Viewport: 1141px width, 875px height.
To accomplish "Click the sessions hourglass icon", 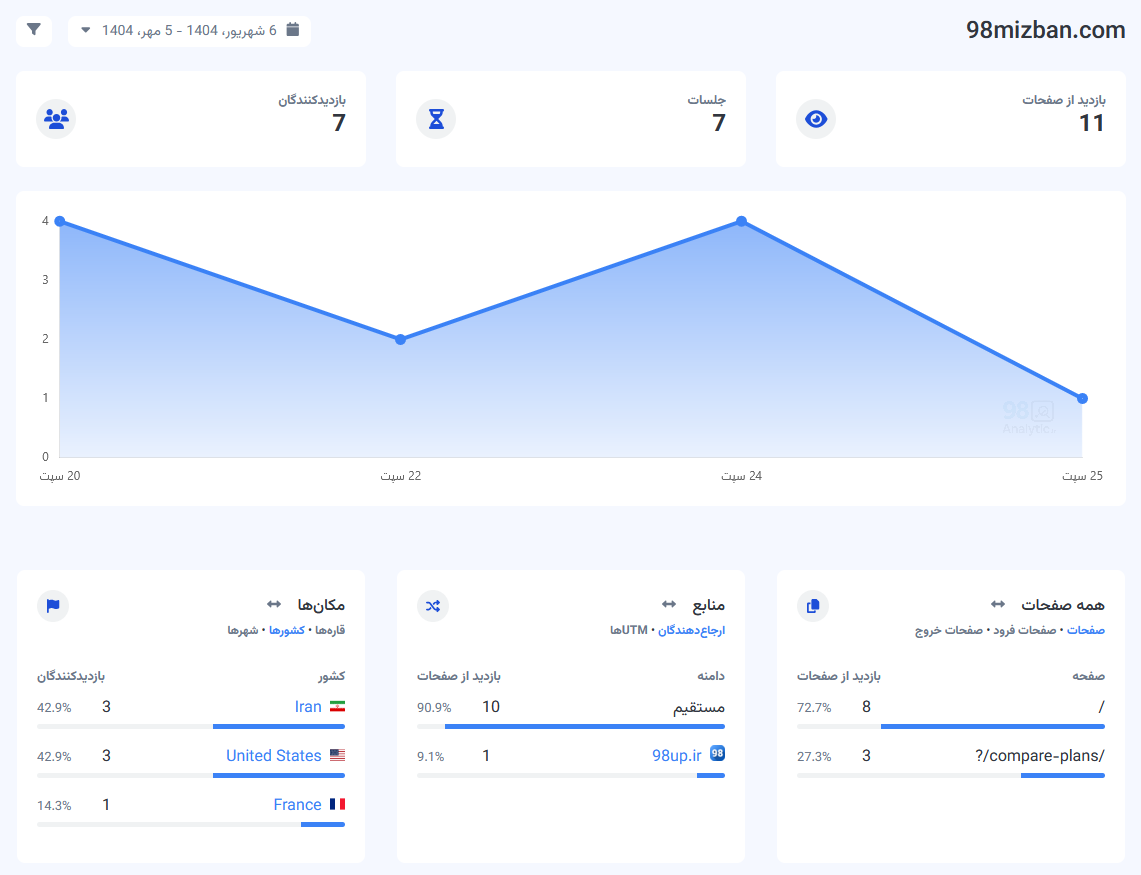I will [x=436, y=119].
